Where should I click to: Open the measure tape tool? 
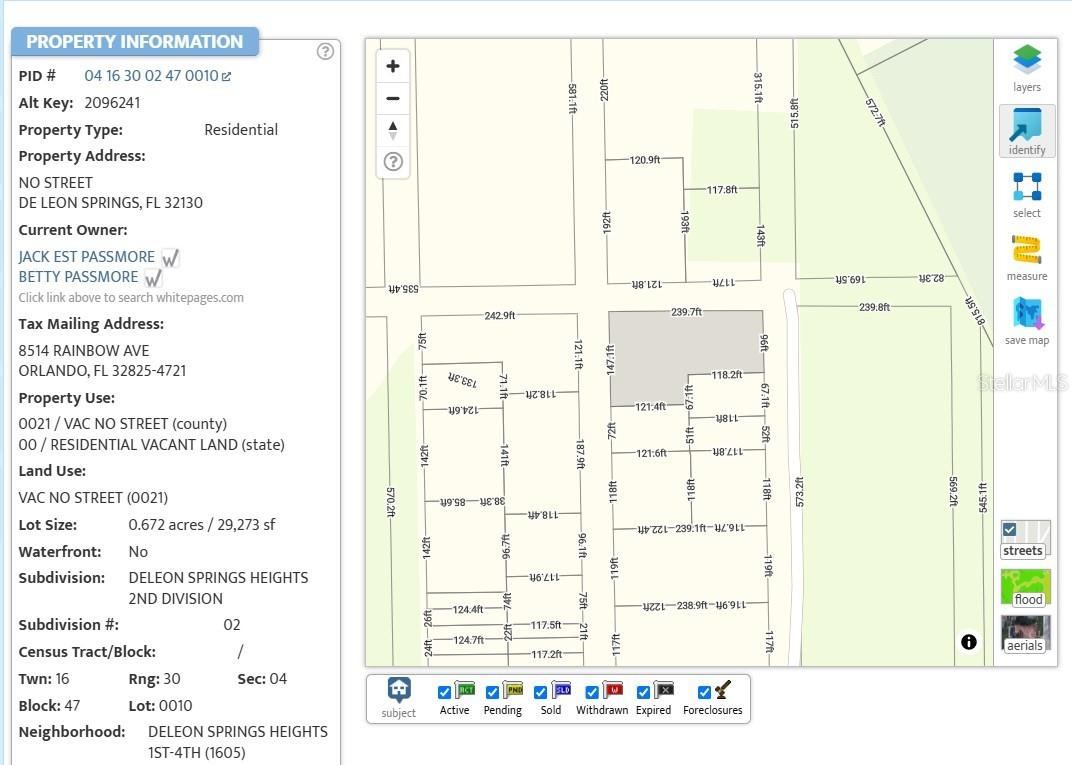(1026, 258)
